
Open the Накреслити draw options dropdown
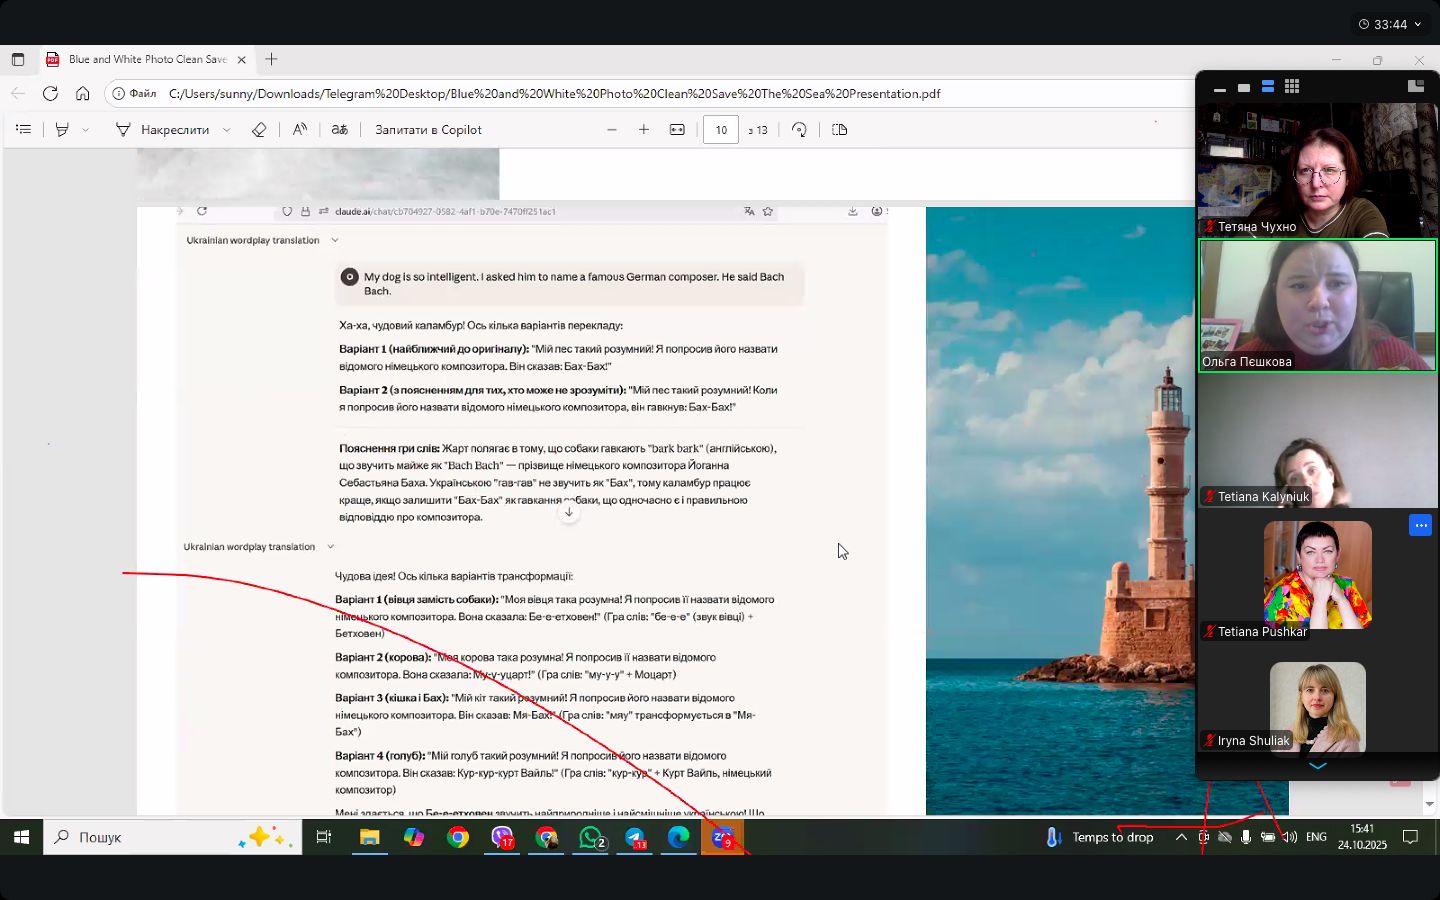click(x=227, y=130)
